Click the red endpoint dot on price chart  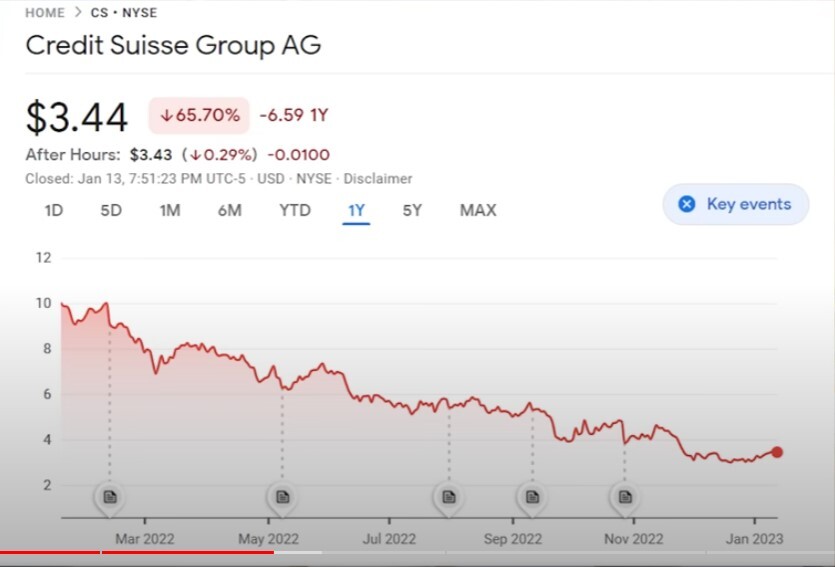[x=777, y=452]
